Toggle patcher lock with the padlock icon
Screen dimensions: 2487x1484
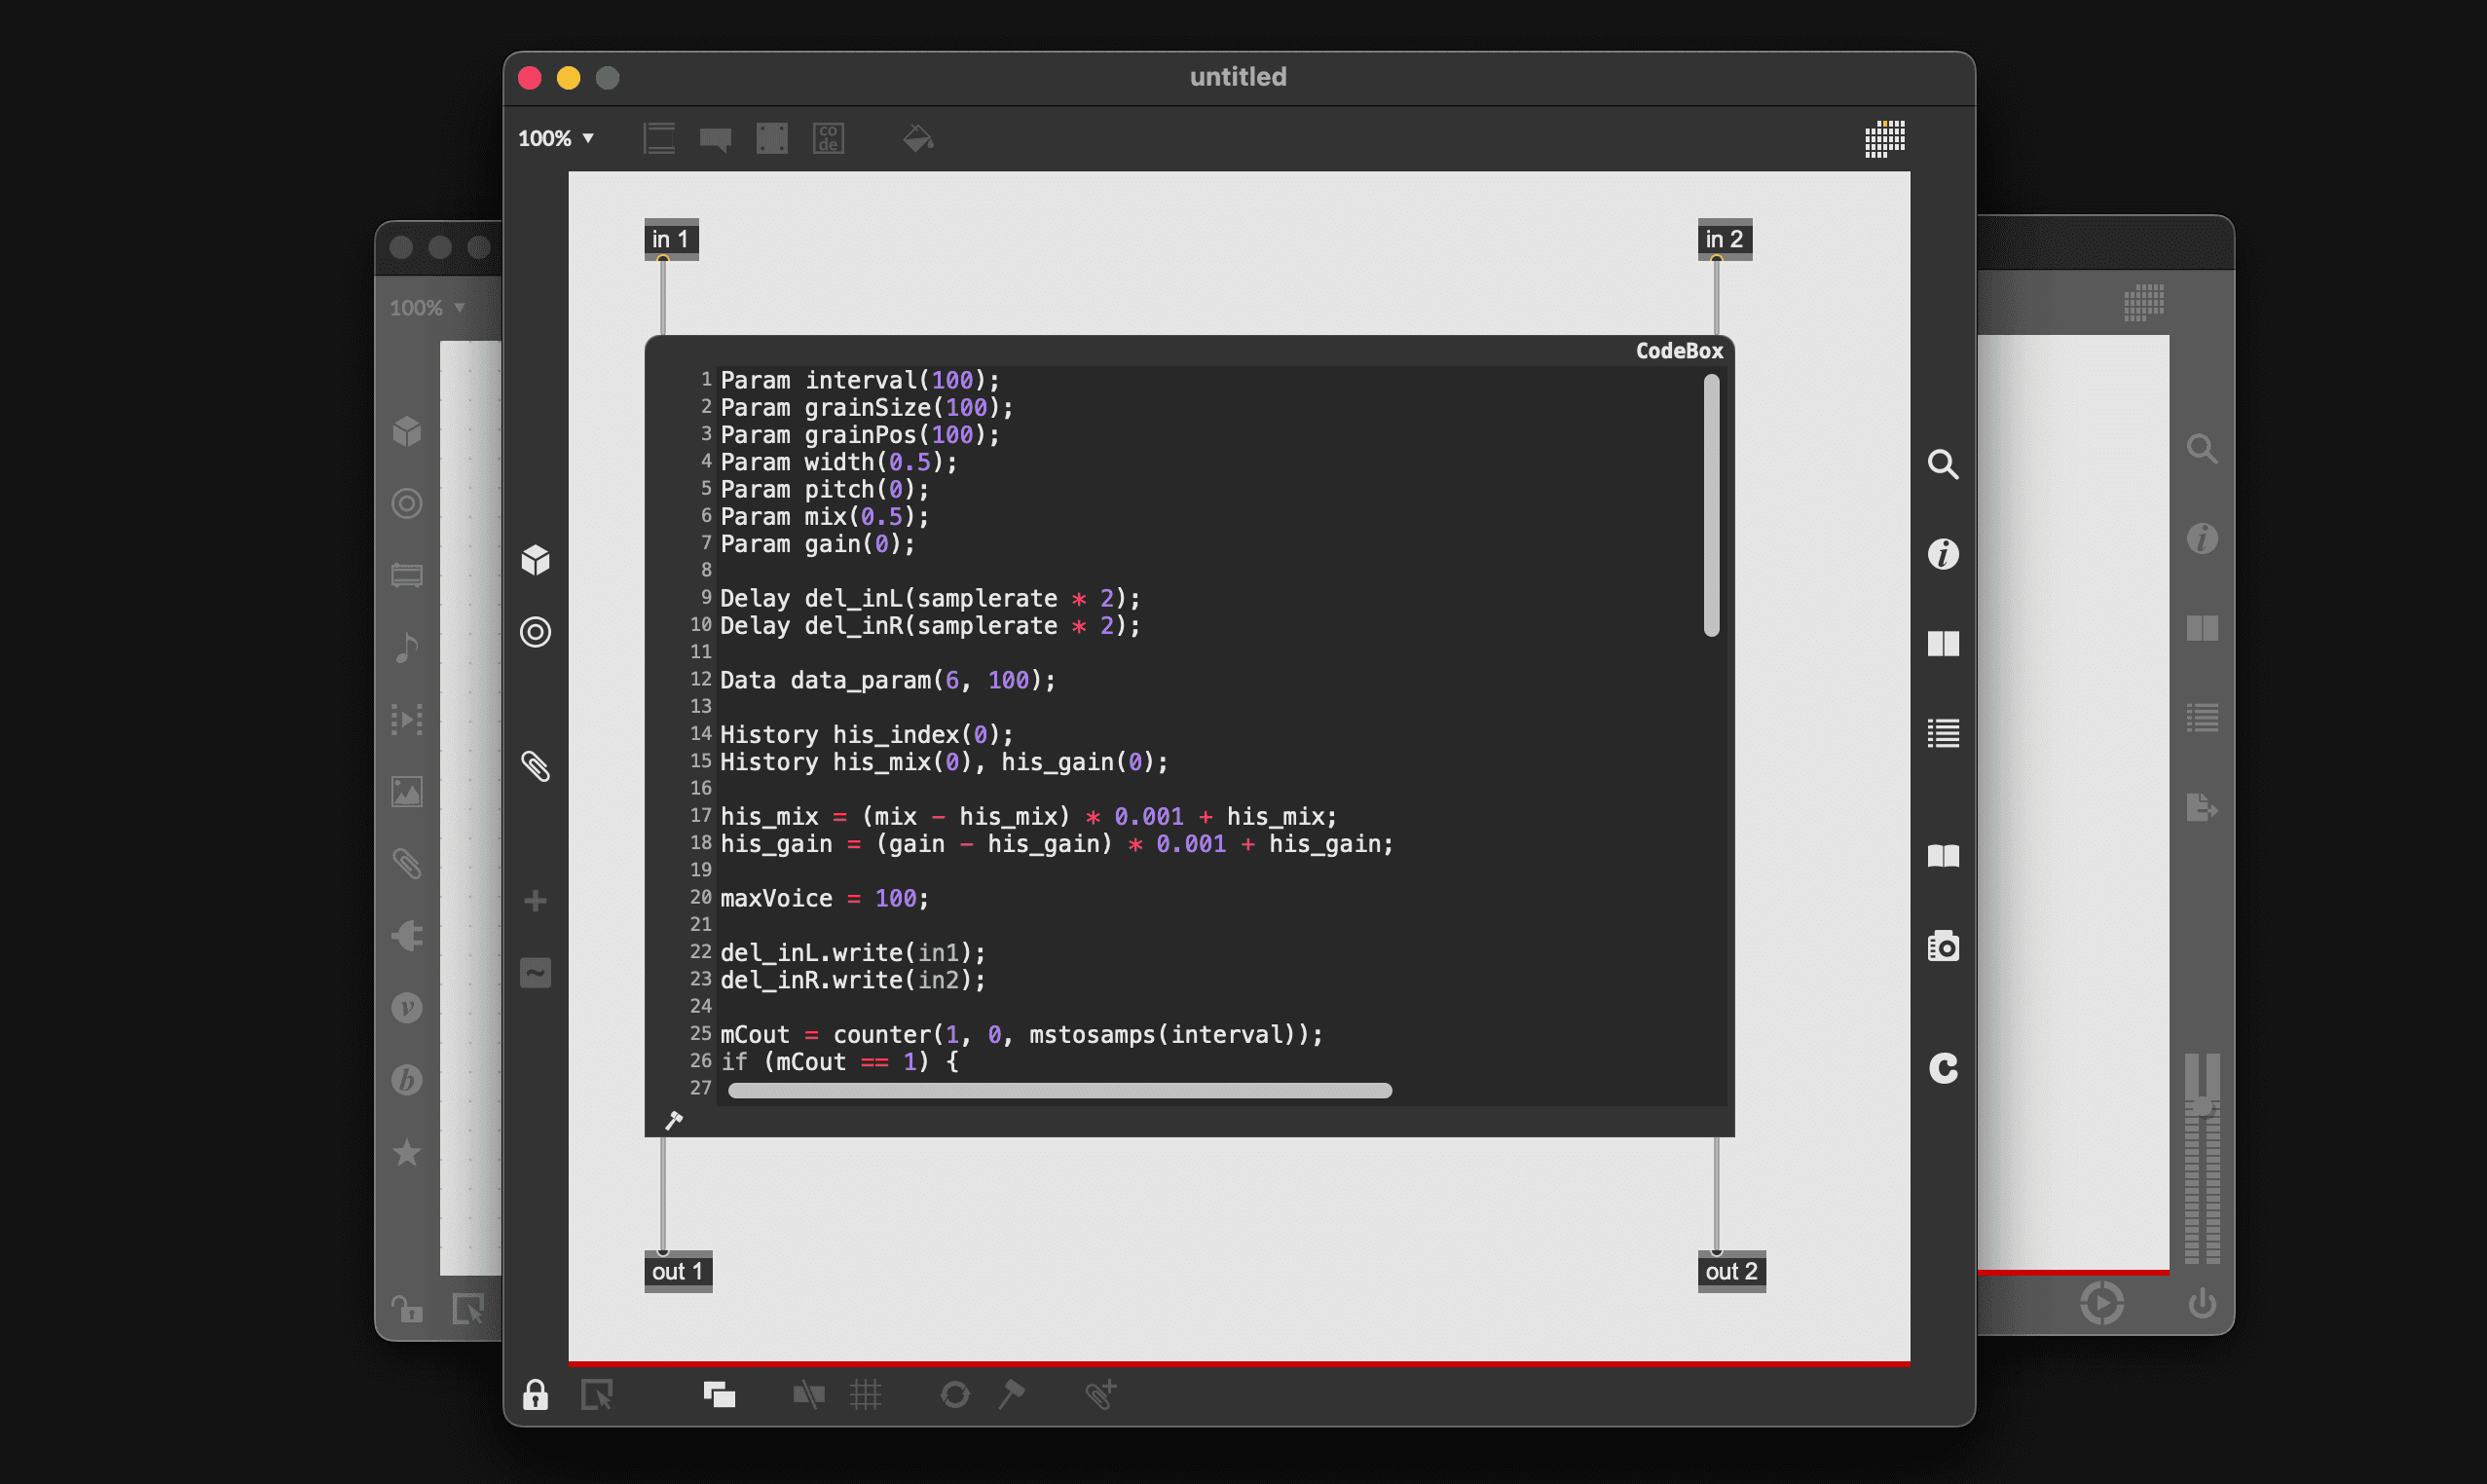[536, 1394]
